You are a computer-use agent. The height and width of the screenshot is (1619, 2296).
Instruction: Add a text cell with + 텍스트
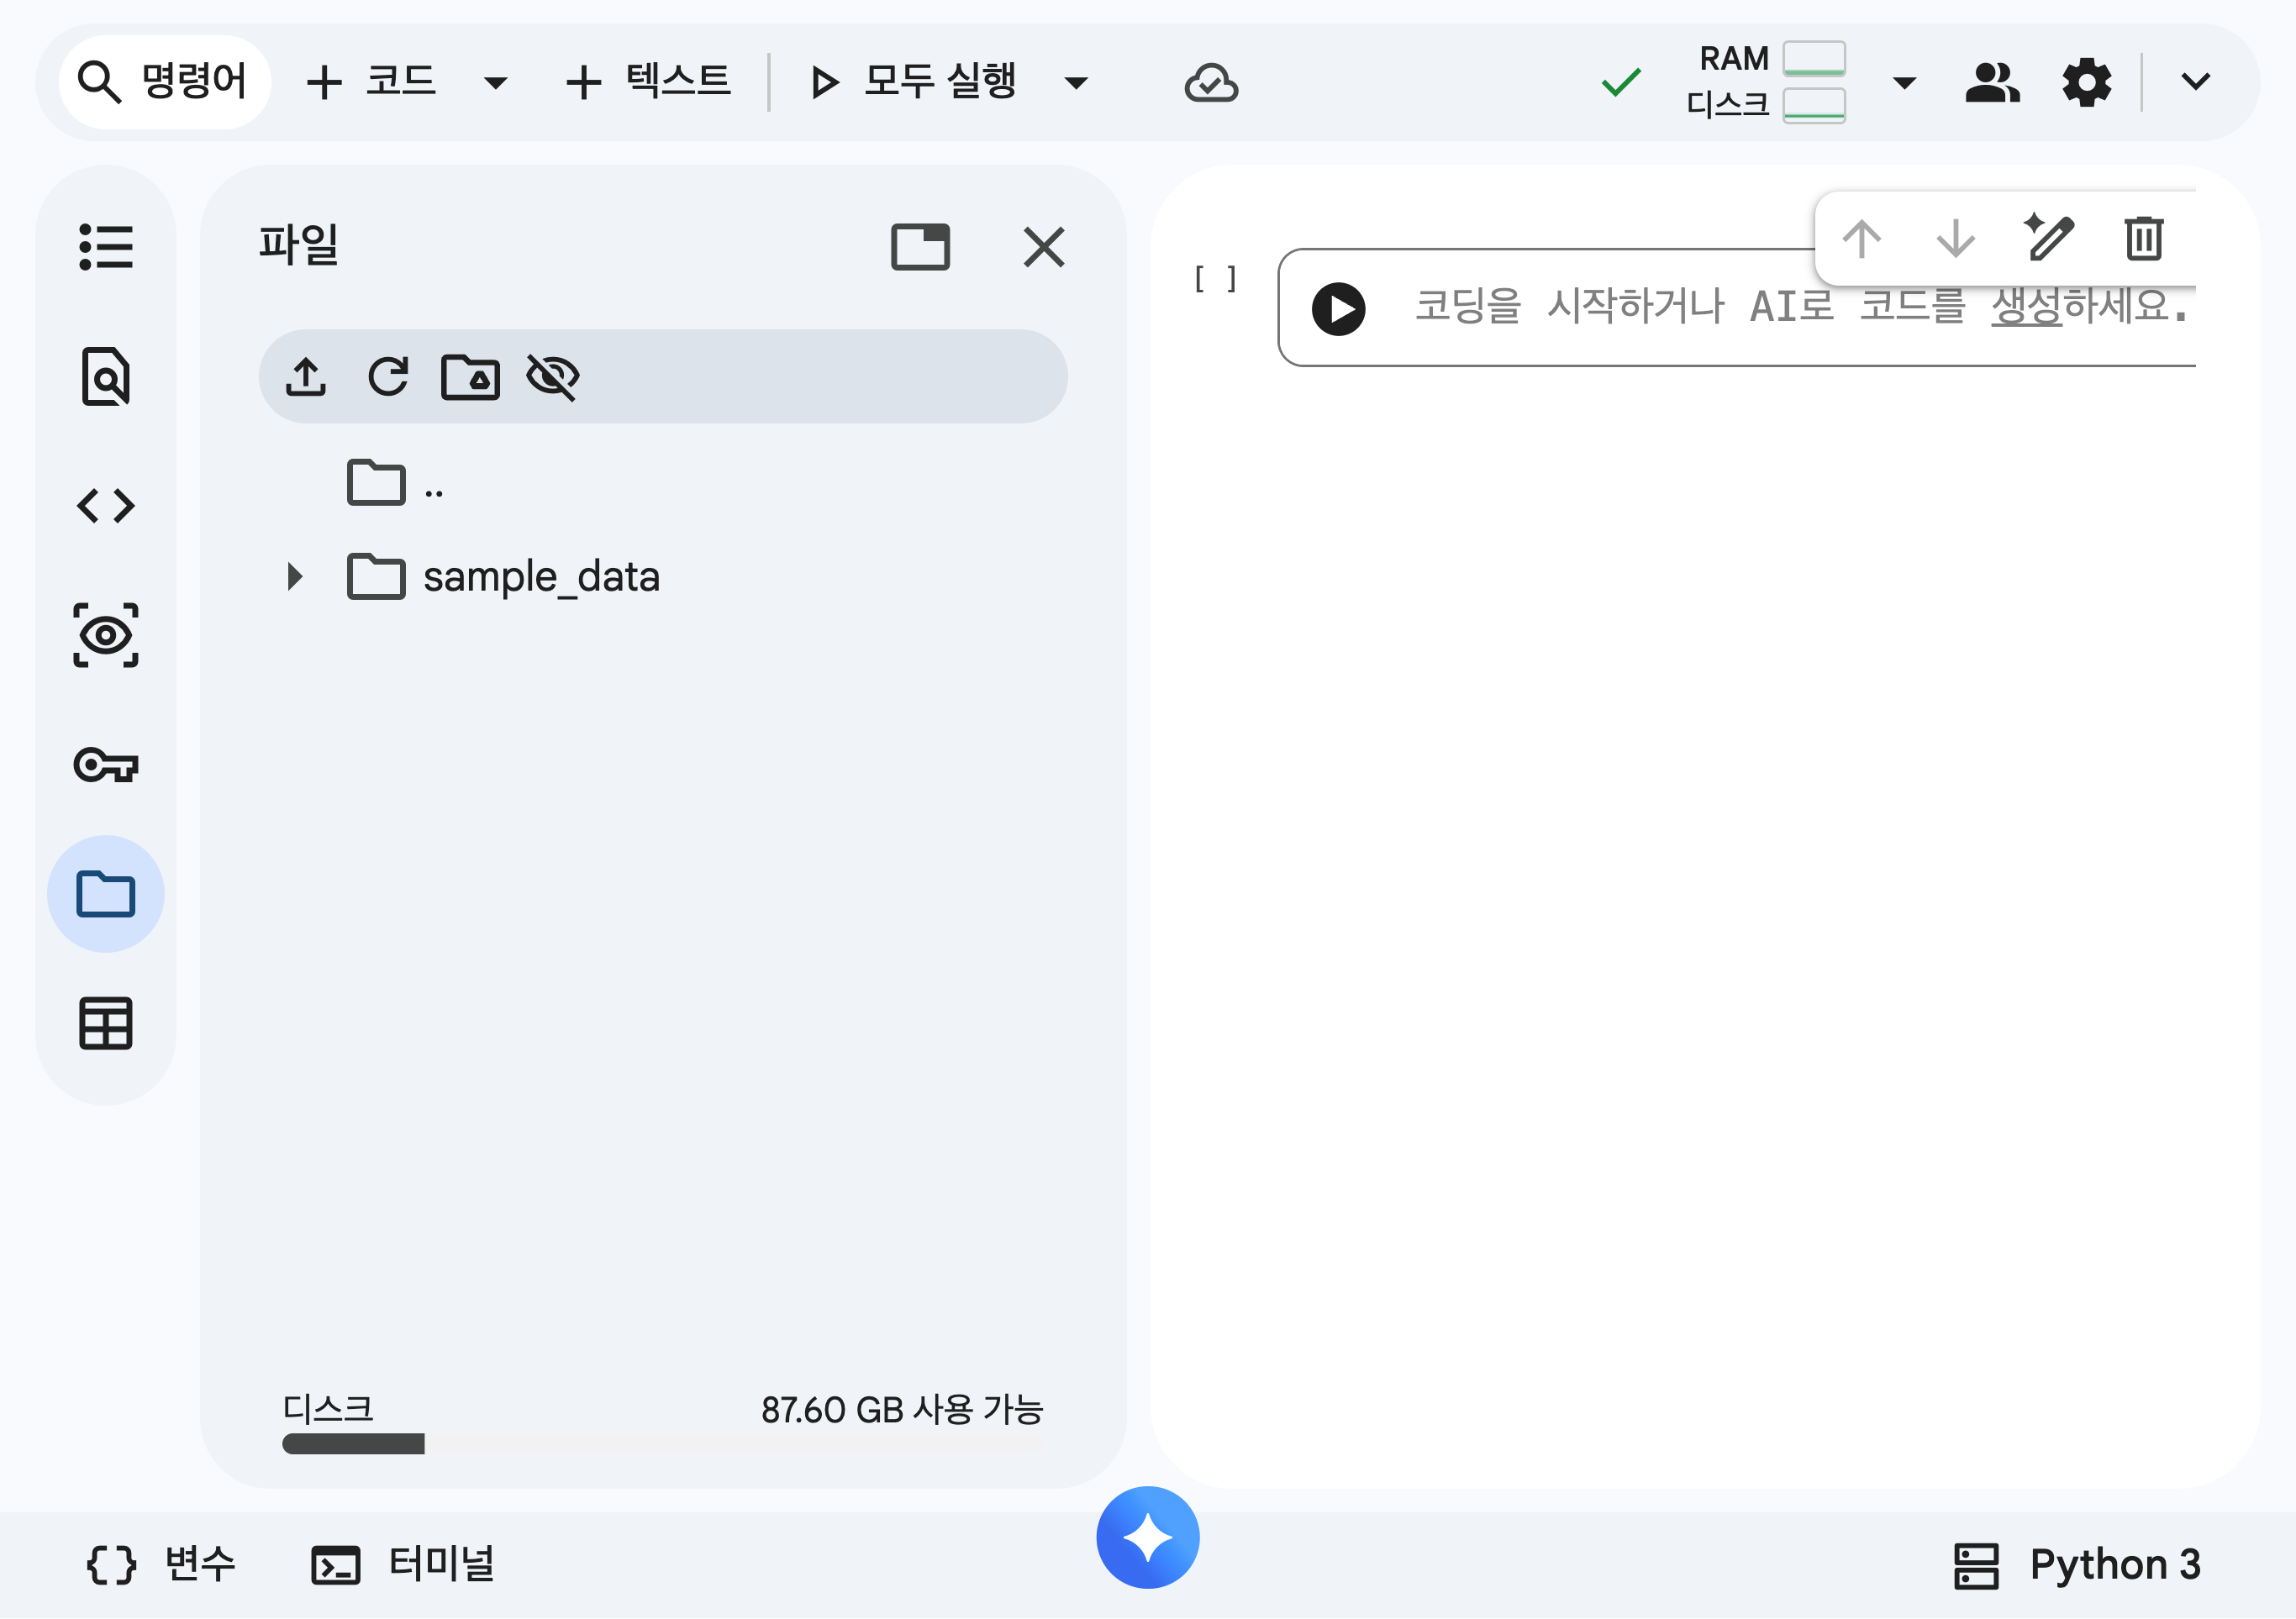pos(648,82)
